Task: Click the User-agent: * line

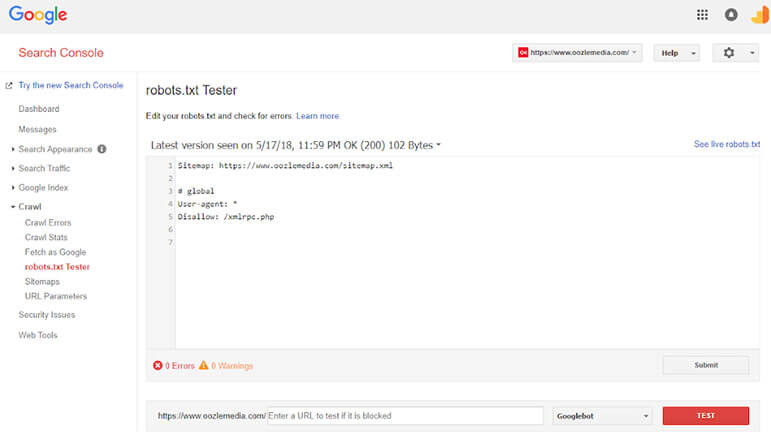Action: tap(208, 204)
